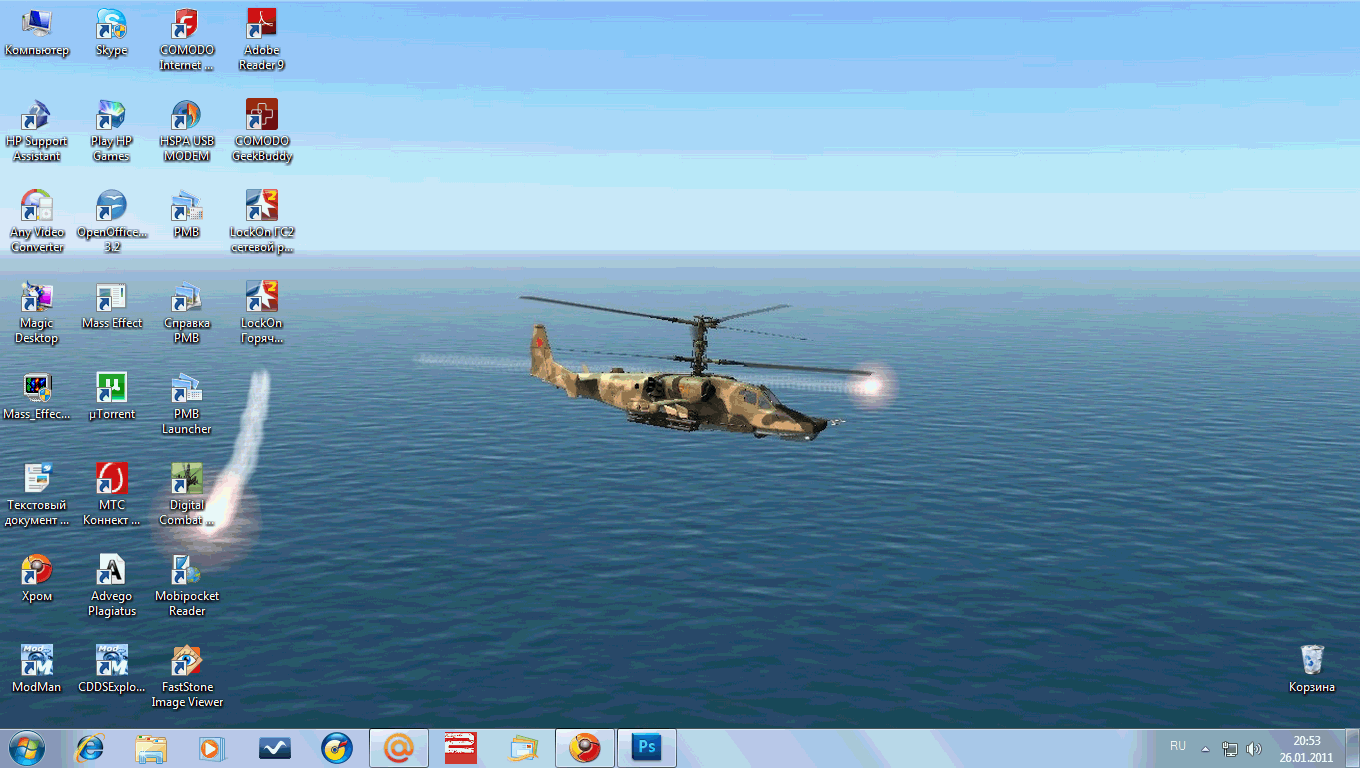1360x768 pixels.
Task: Select the Digital Combat desktop icon
Action: (x=187, y=495)
